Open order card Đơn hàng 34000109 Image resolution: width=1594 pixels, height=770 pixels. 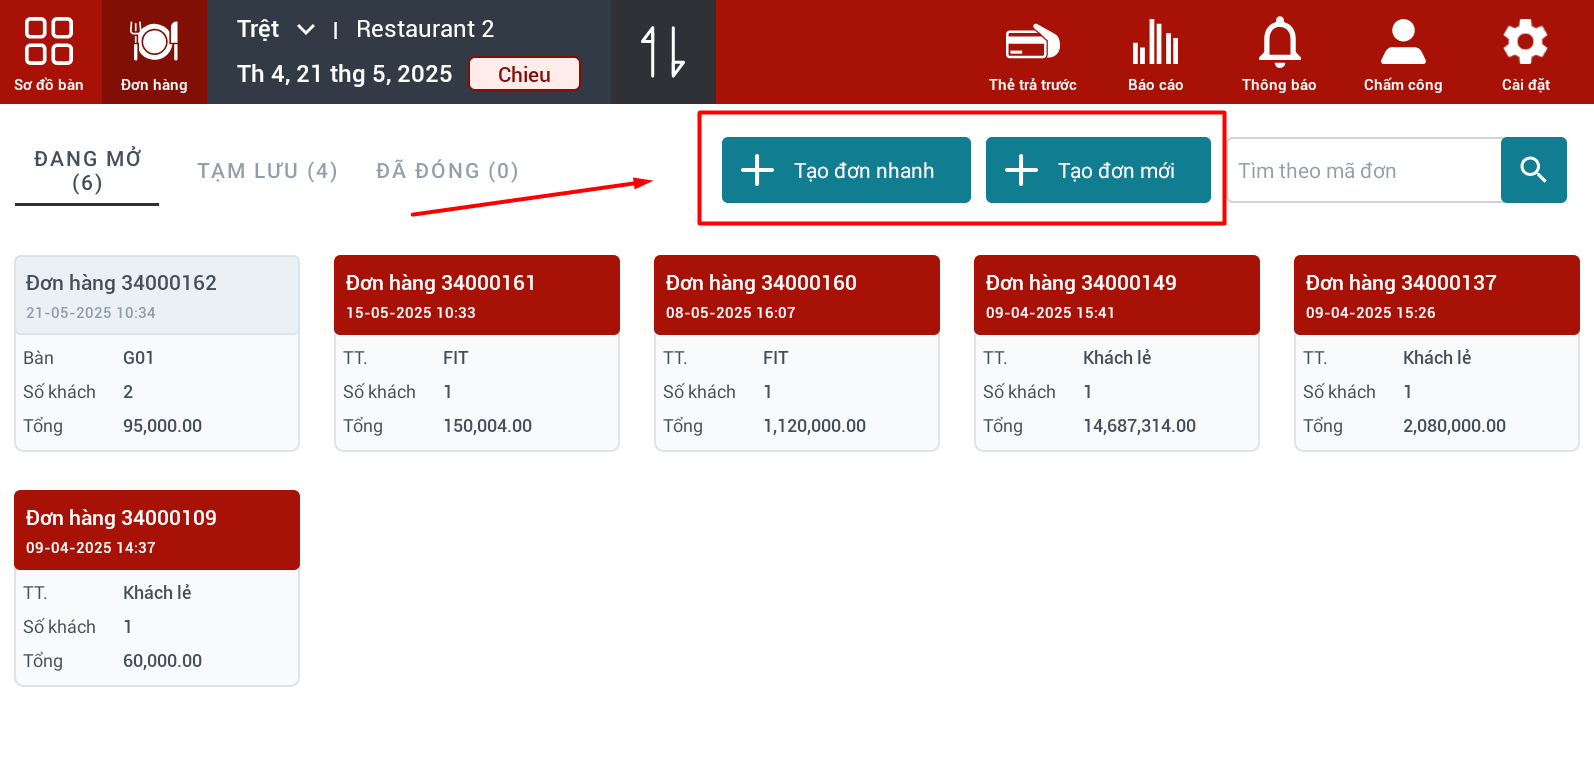(x=157, y=588)
